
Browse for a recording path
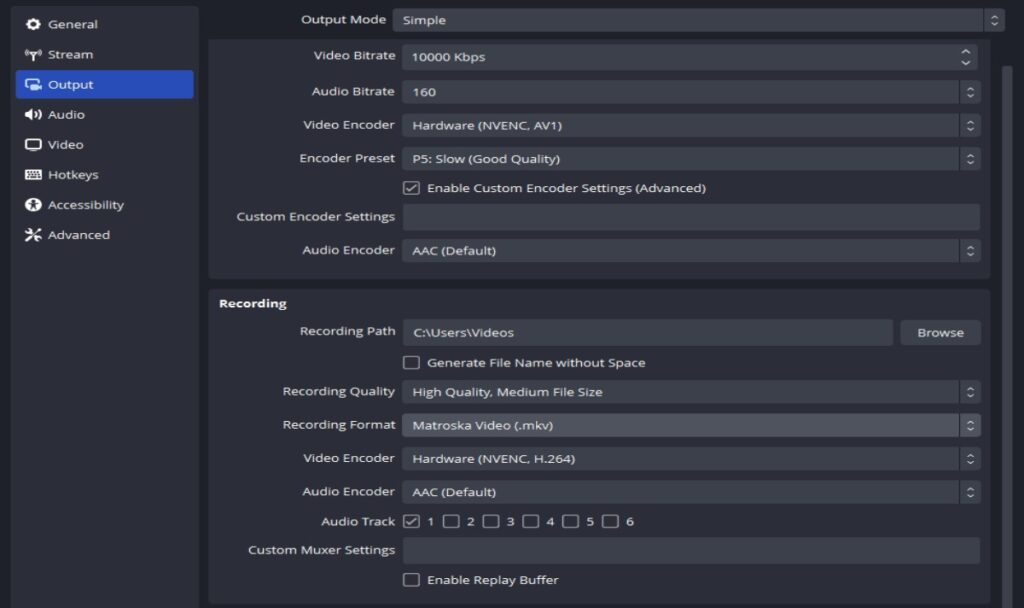pos(939,332)
